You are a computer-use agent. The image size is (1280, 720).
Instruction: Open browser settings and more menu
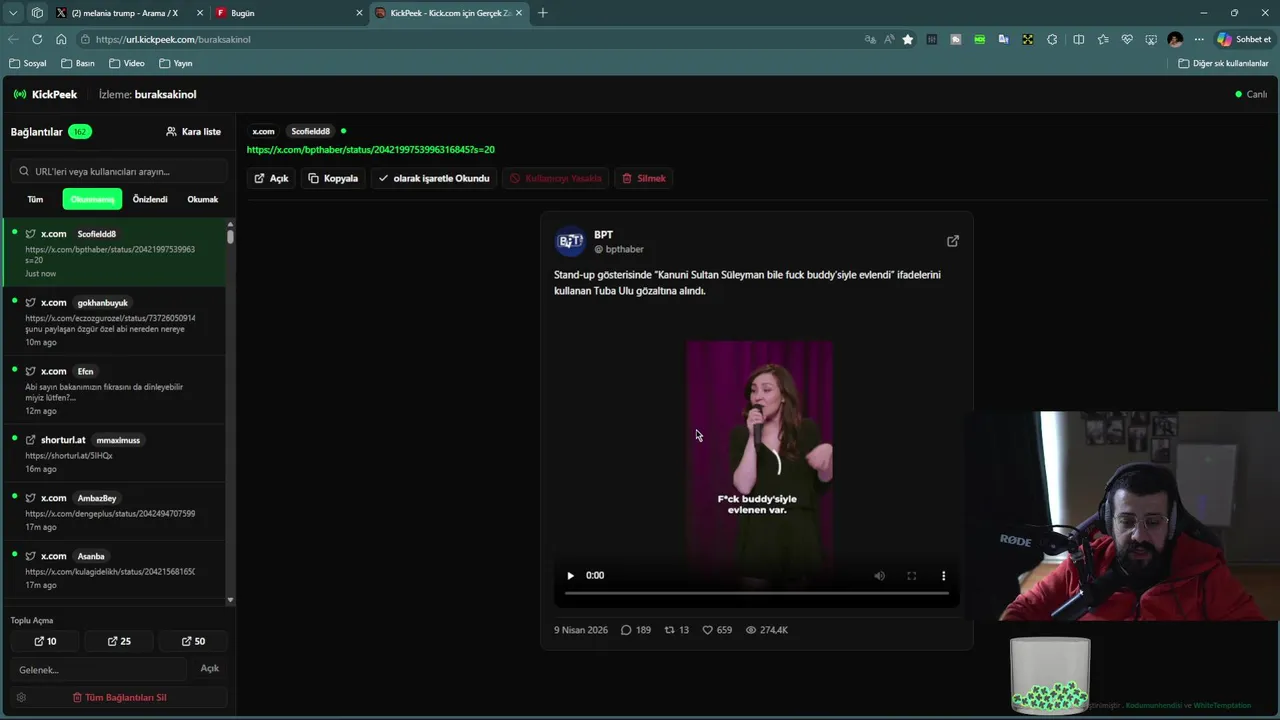[x=1199, y=39]
